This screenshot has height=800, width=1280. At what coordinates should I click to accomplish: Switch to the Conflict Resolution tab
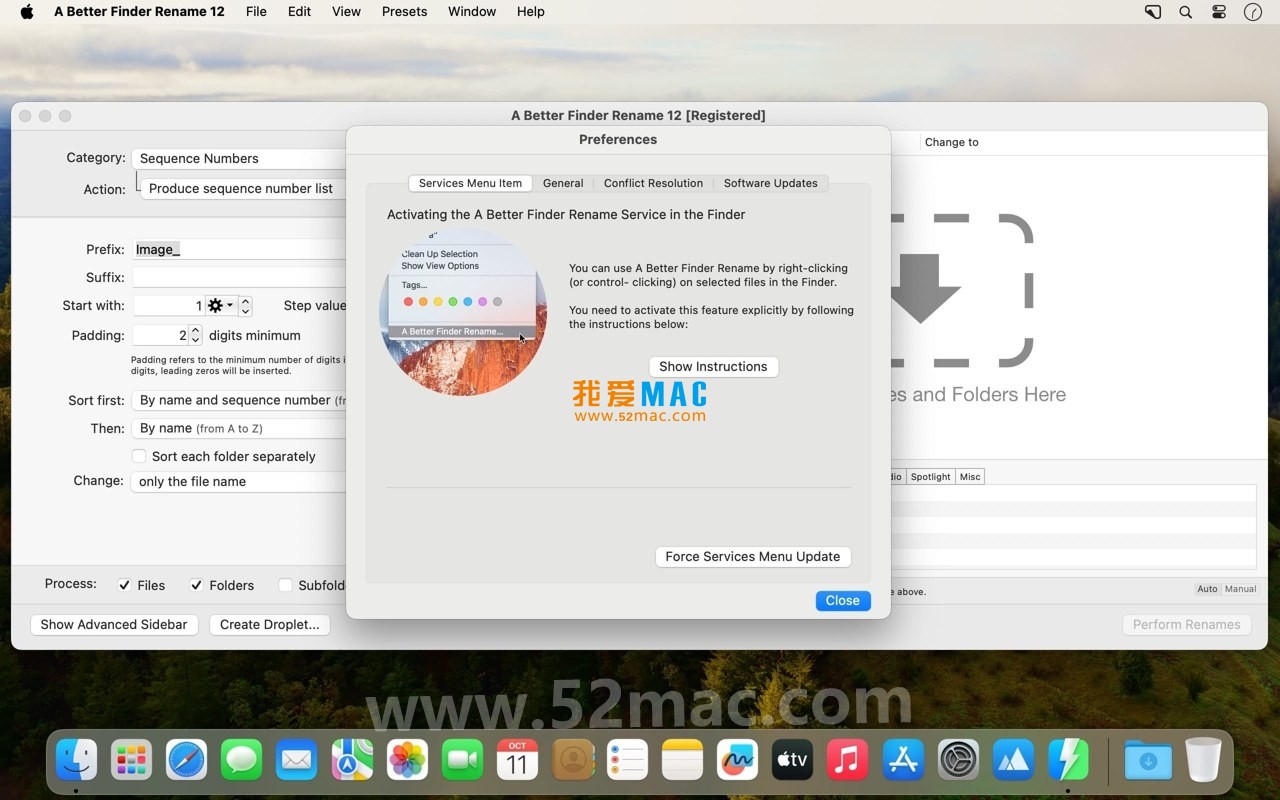click(653, 183)
